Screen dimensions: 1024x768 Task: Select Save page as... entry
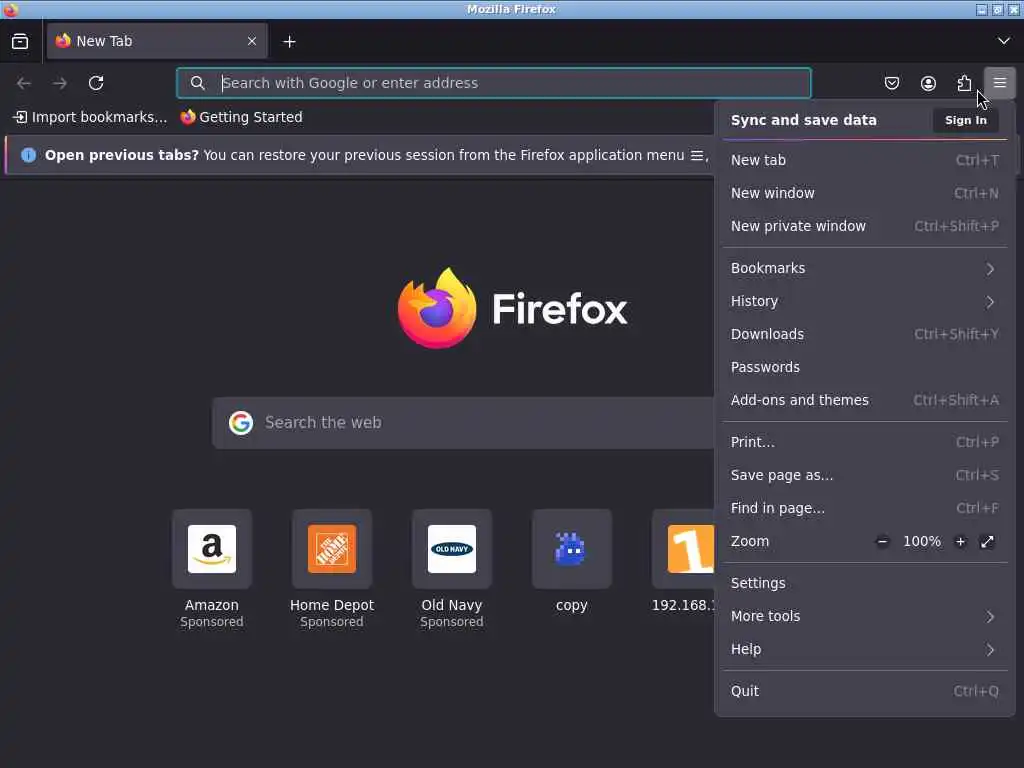pos(865,475)
